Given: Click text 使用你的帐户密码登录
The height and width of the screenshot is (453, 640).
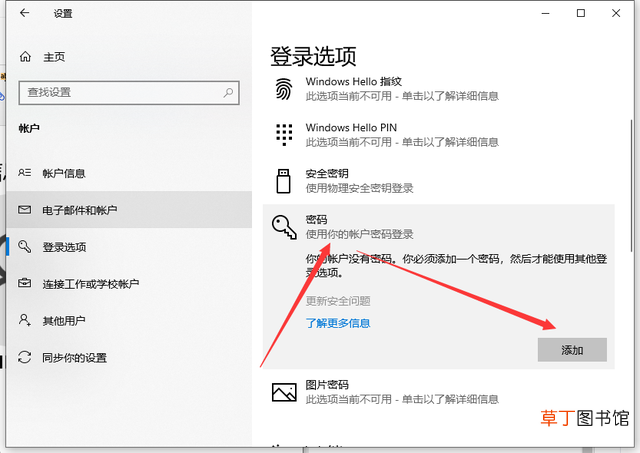Looking at the screenshot, I should click(360, 234).
